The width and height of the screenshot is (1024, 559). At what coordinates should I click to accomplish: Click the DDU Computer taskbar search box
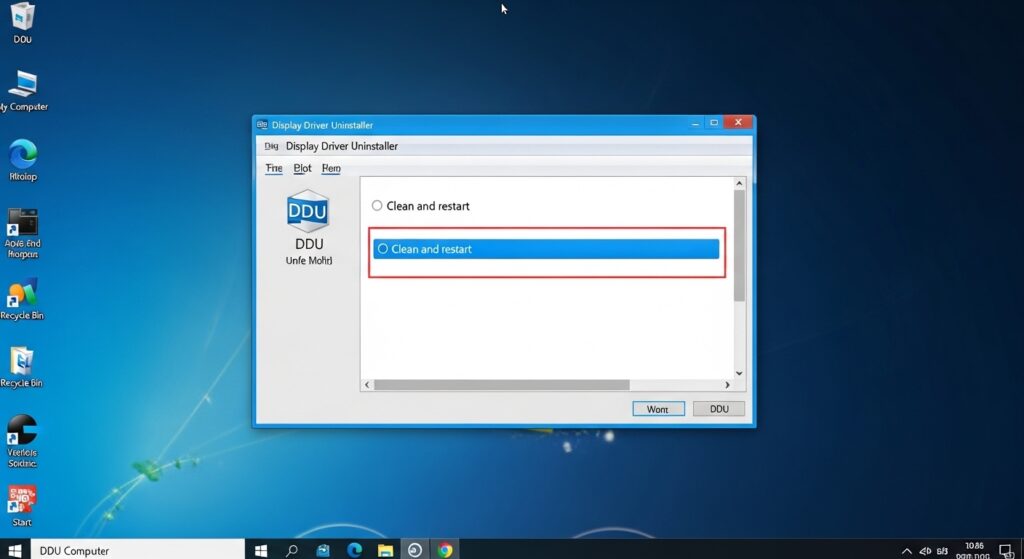[137, 551]
